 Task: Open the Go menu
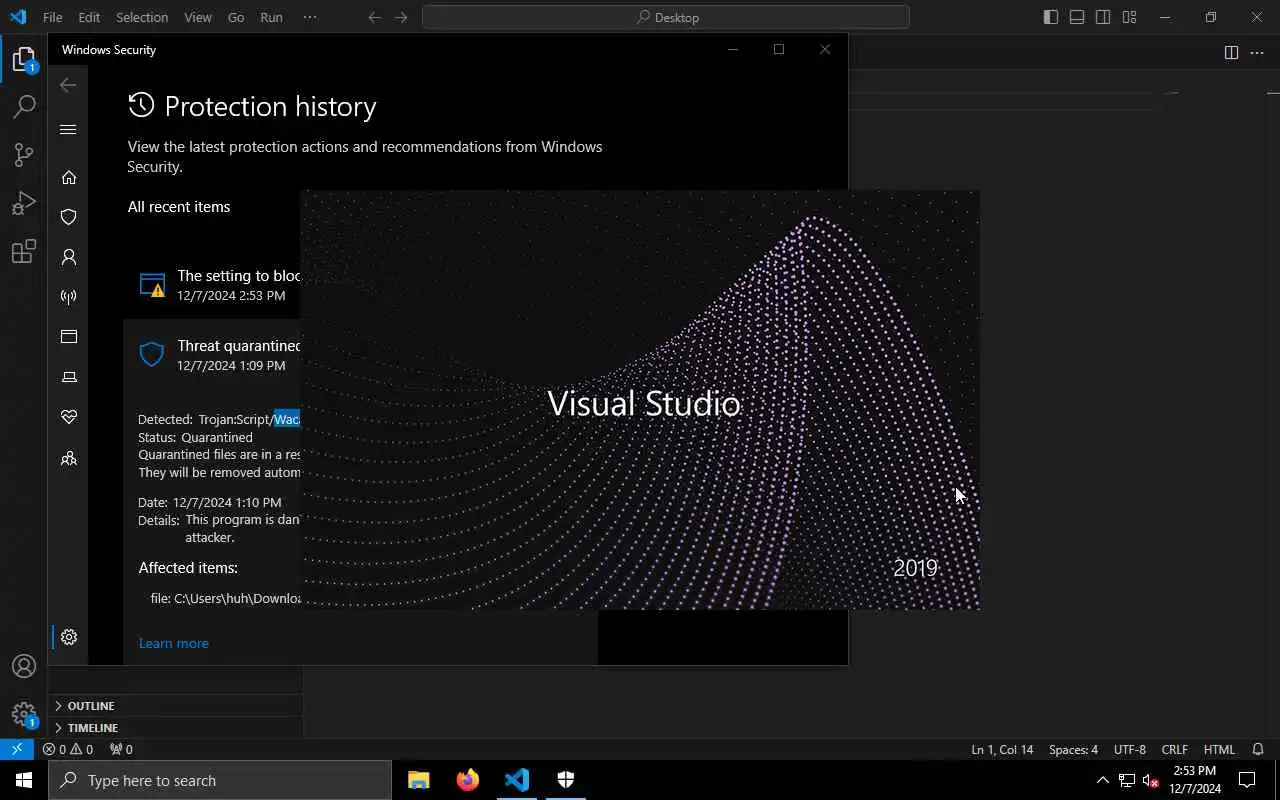(x=236, y=17)
